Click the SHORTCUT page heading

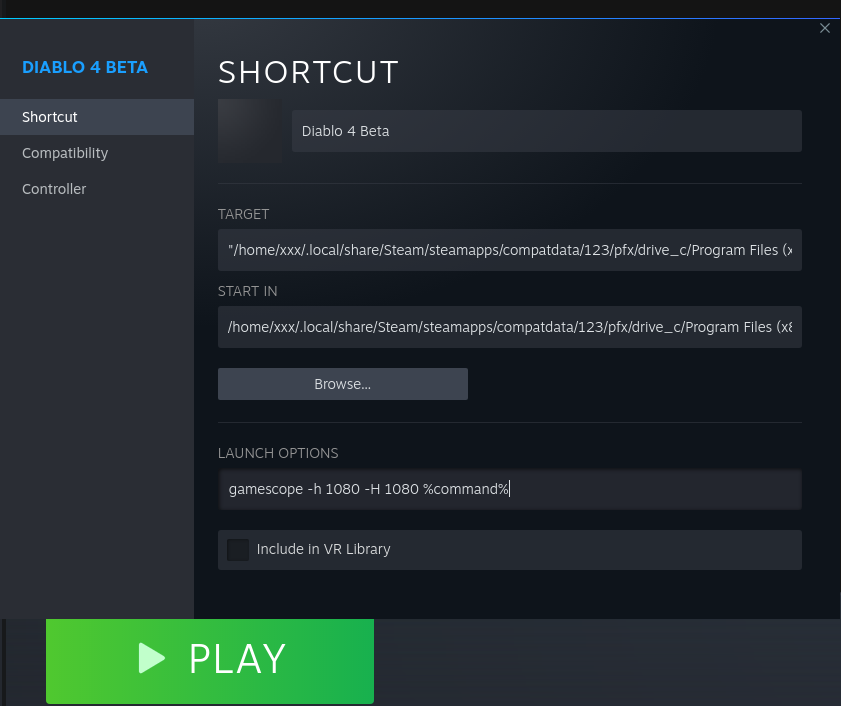pos(308,72)
